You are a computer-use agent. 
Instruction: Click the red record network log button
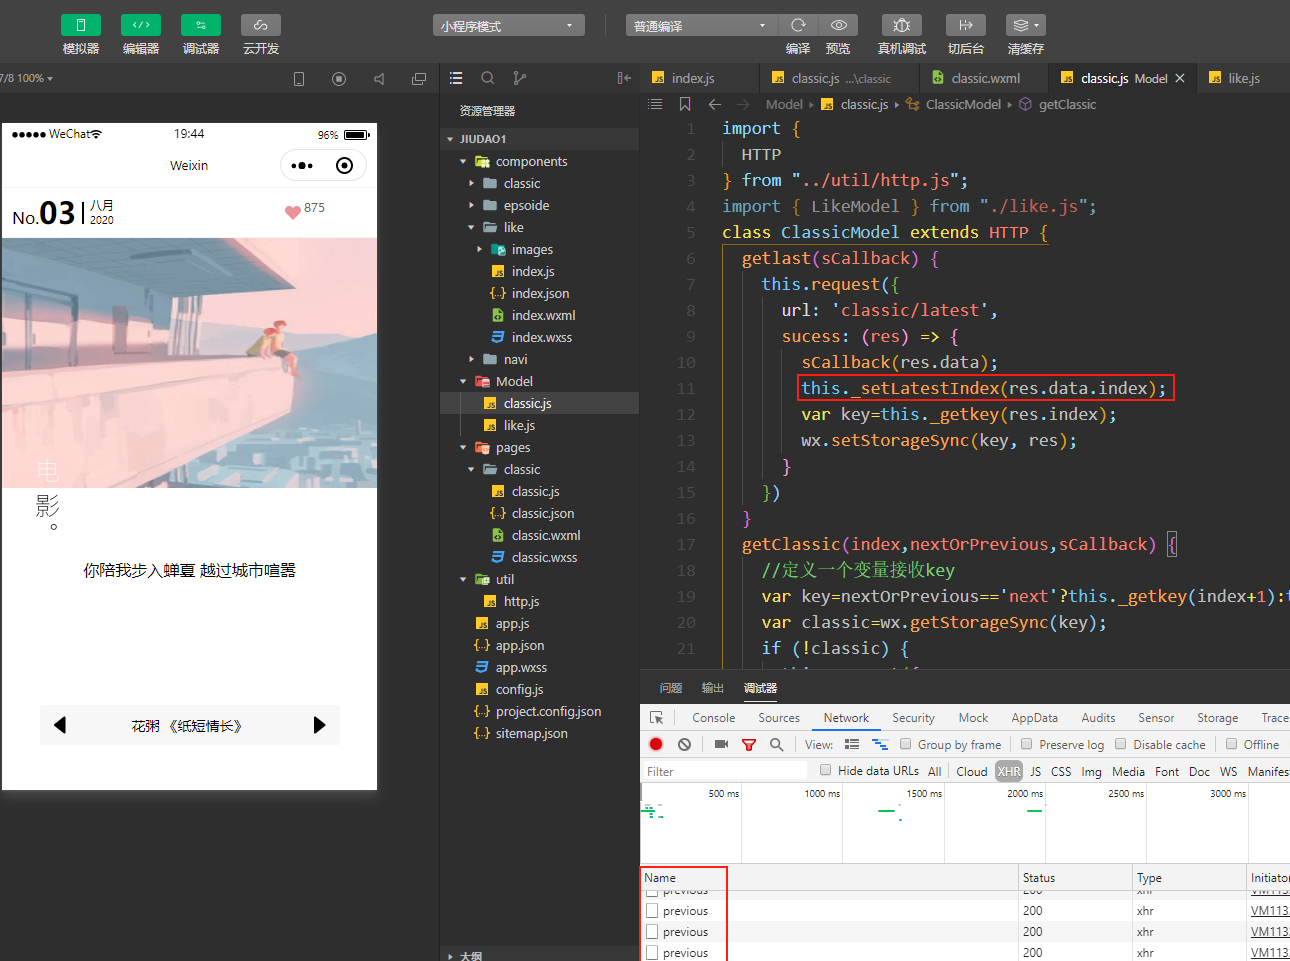coord(656,744)
